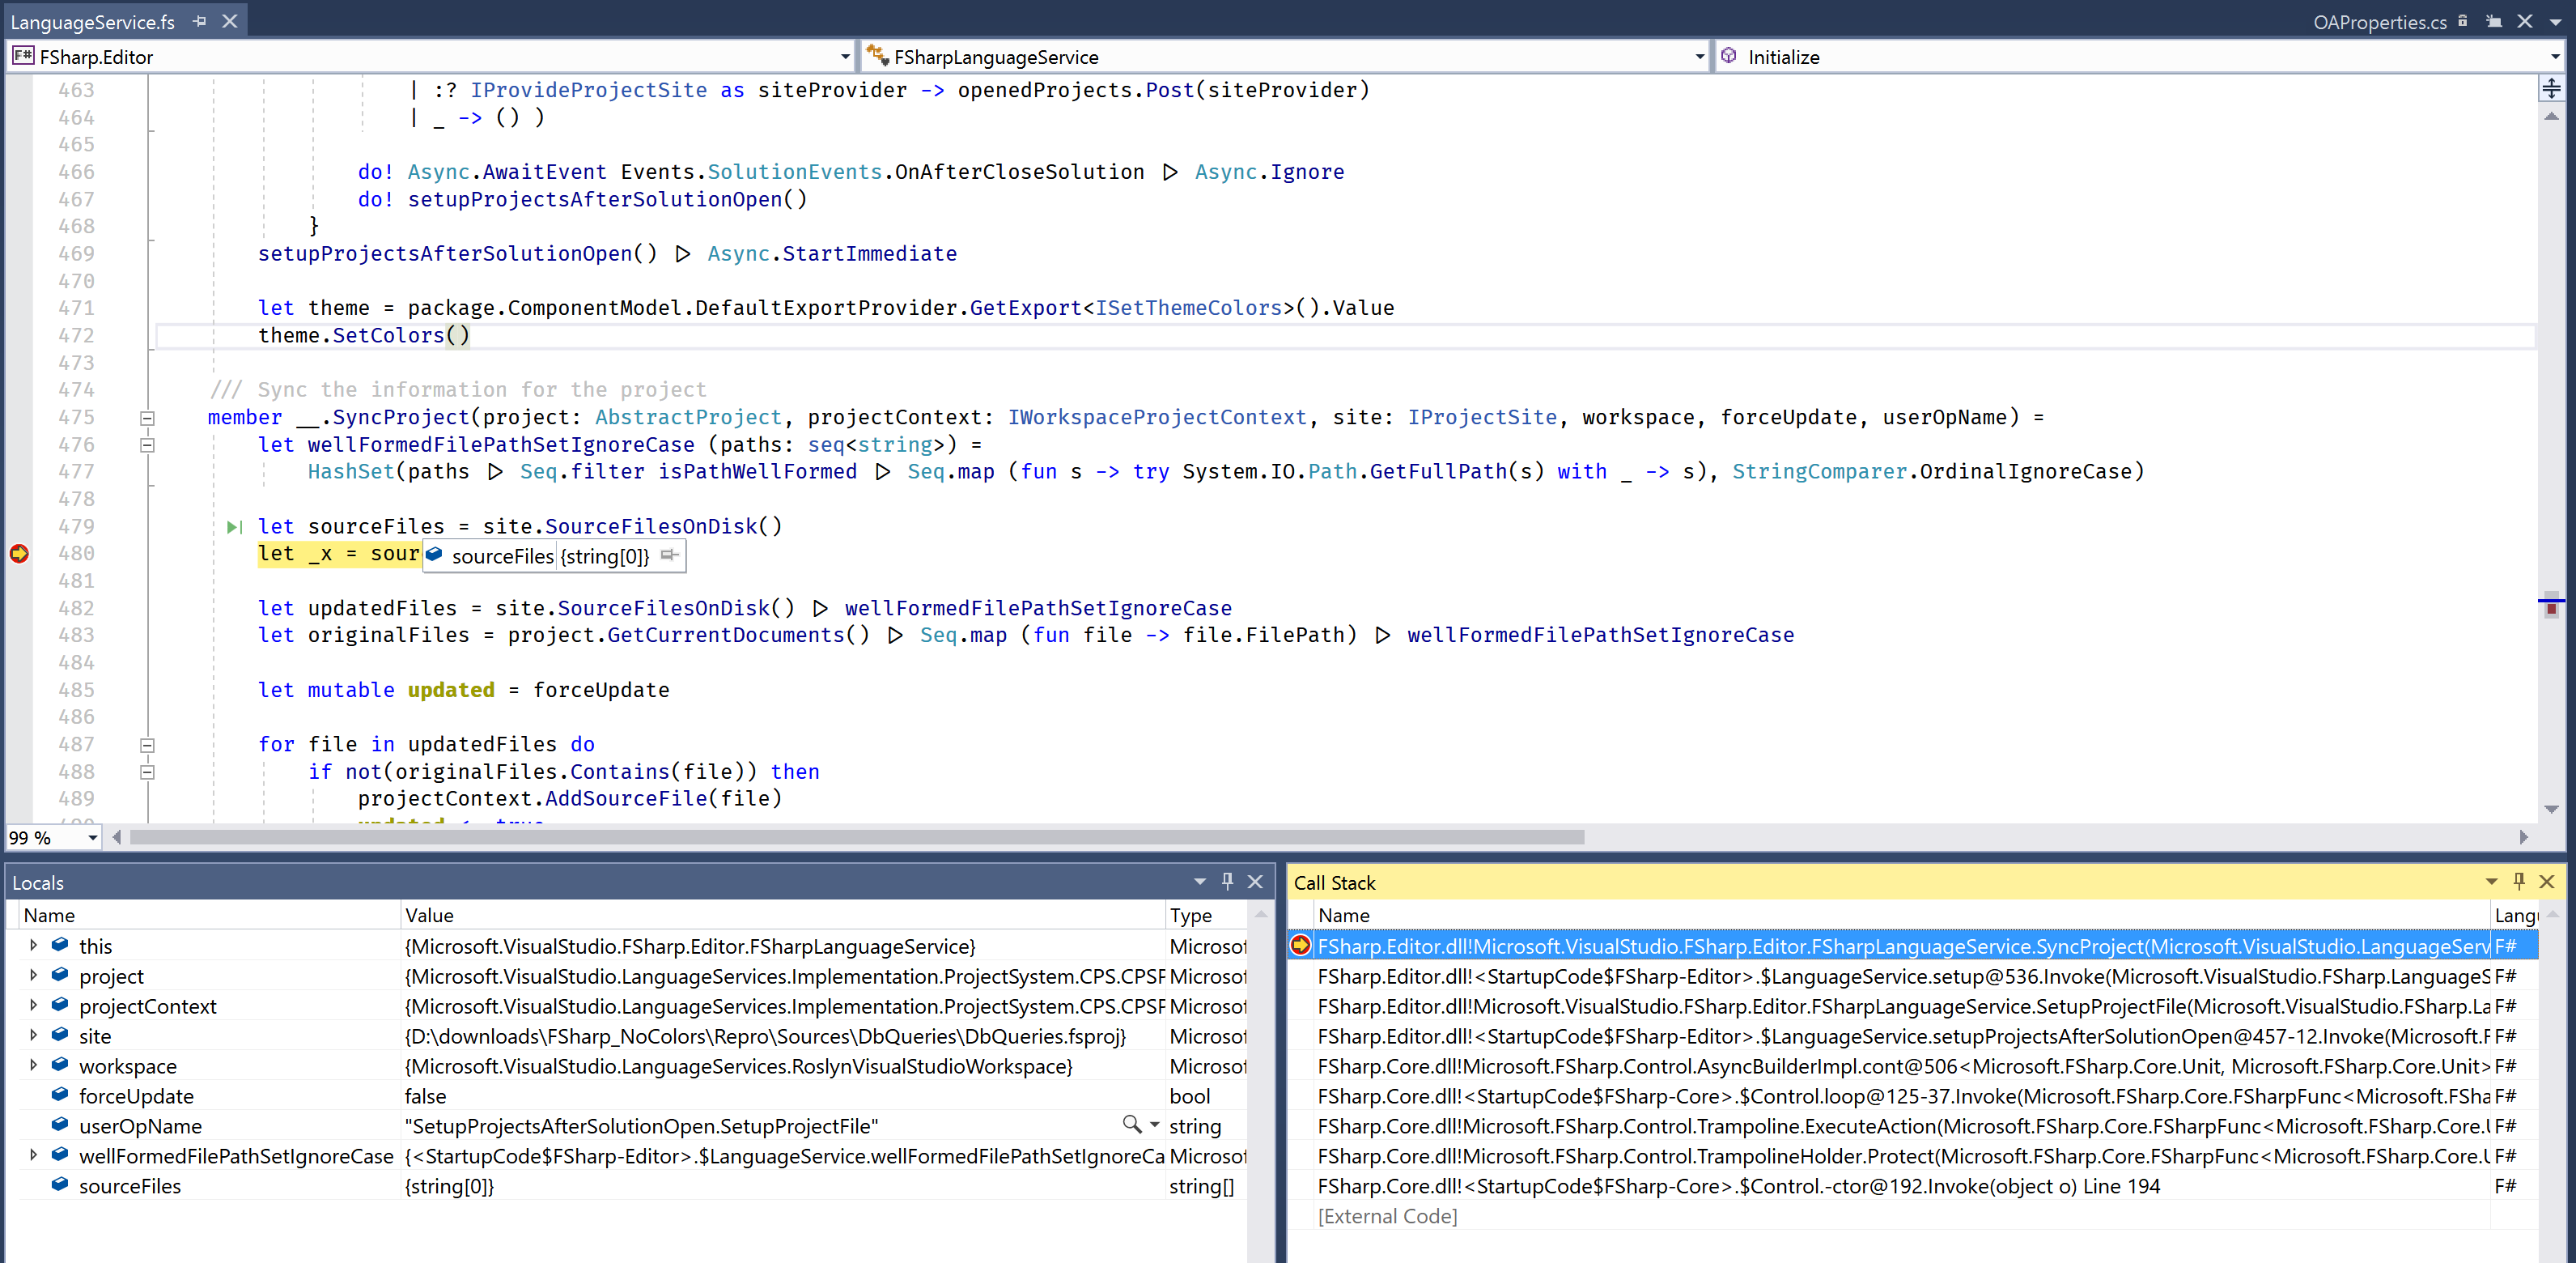
Task: Toggle auto-hide pin on Call Stack panel
Action: click(2519, 881)
